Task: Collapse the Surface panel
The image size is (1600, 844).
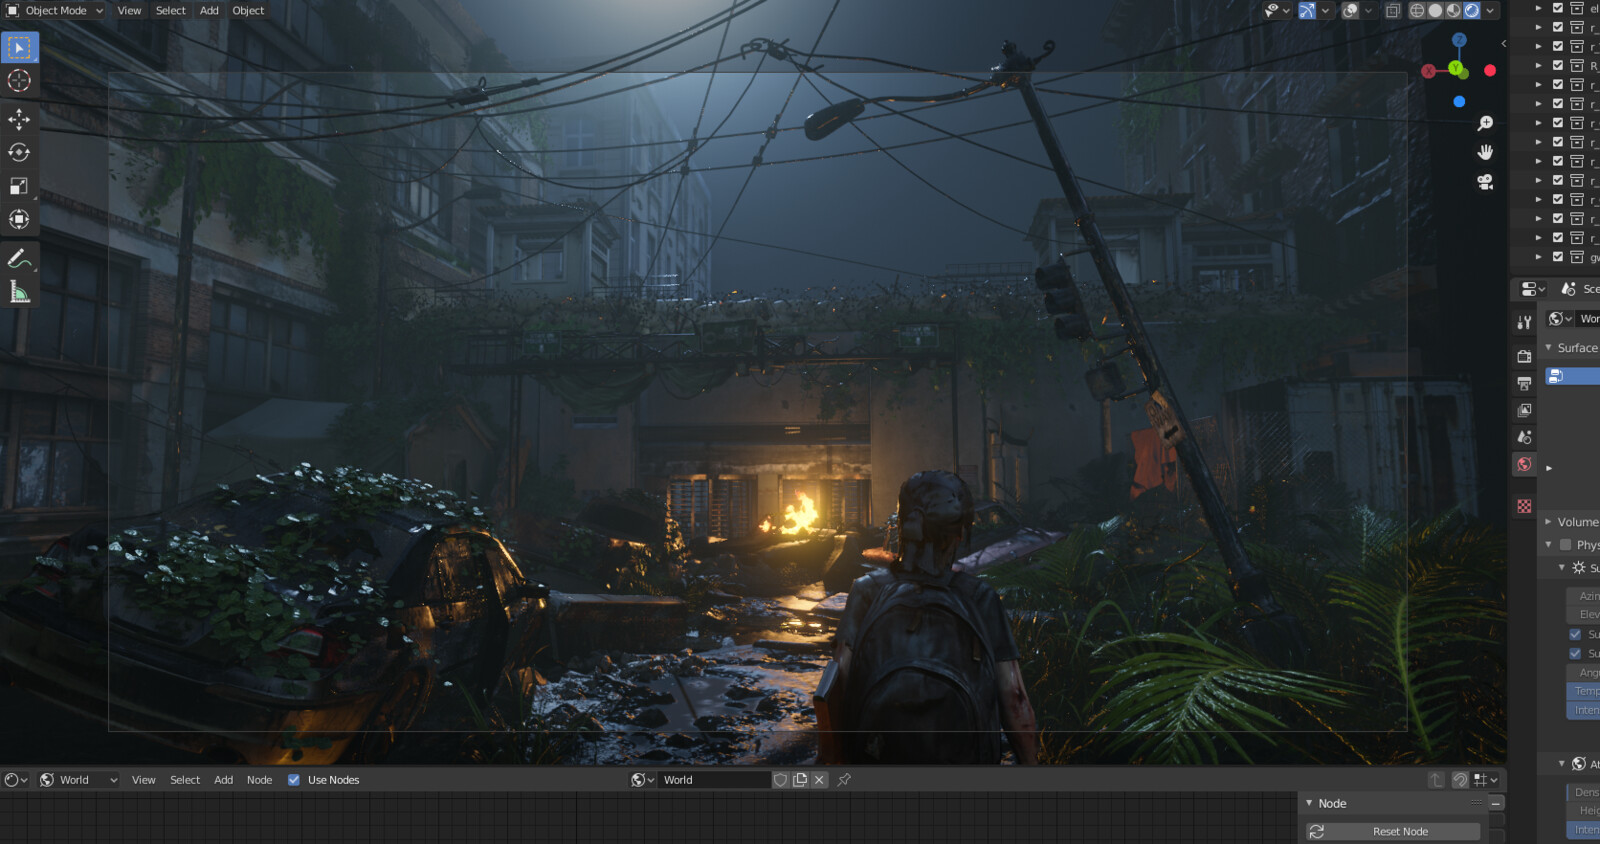Action: 1549,348
